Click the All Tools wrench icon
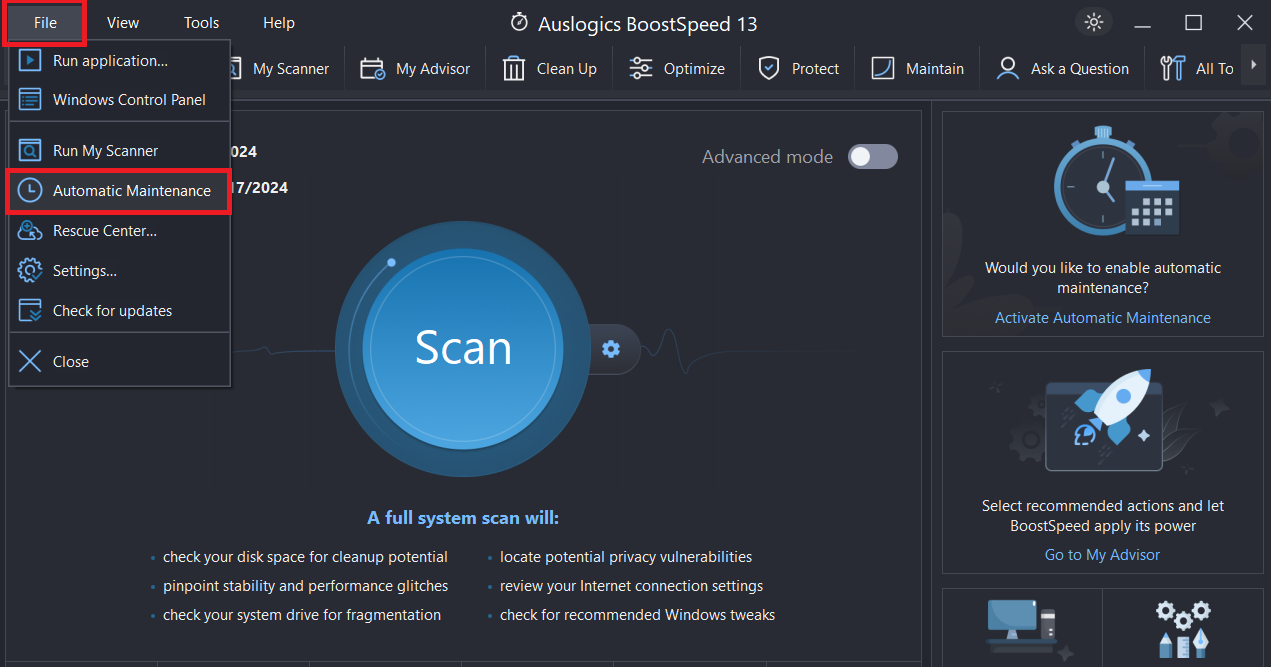The image size is (1271, 667). (x=1172, y=69)
